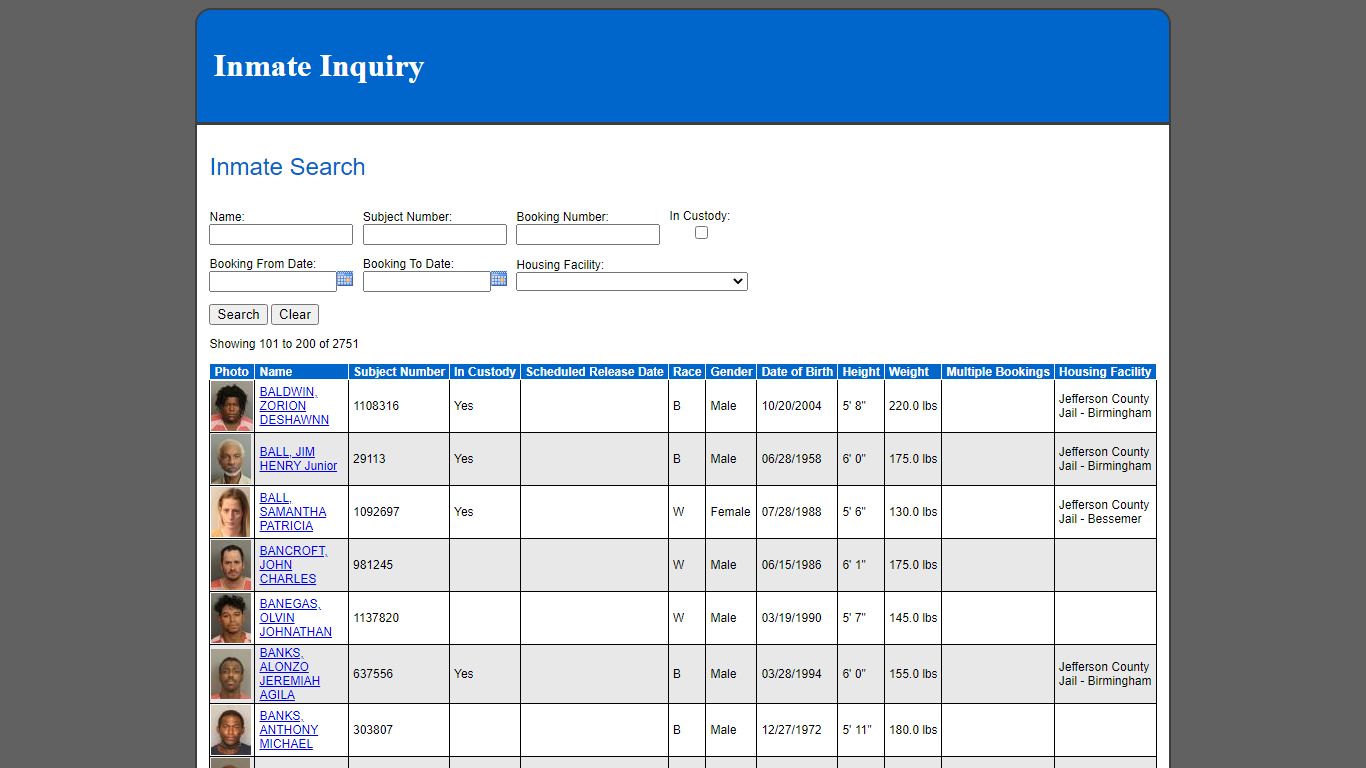Click the Photo column header
This screenshot has width=1366, height=768.
point(232,372)
